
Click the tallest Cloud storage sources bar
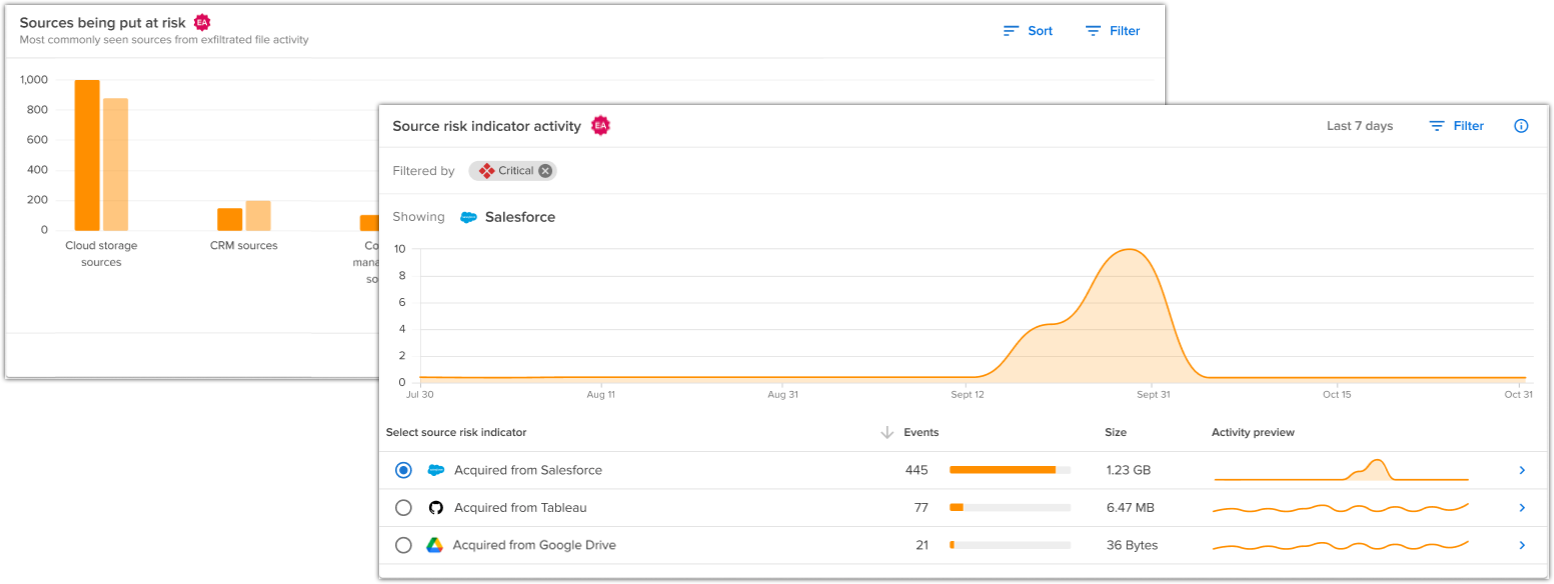[x=87, y=155]
